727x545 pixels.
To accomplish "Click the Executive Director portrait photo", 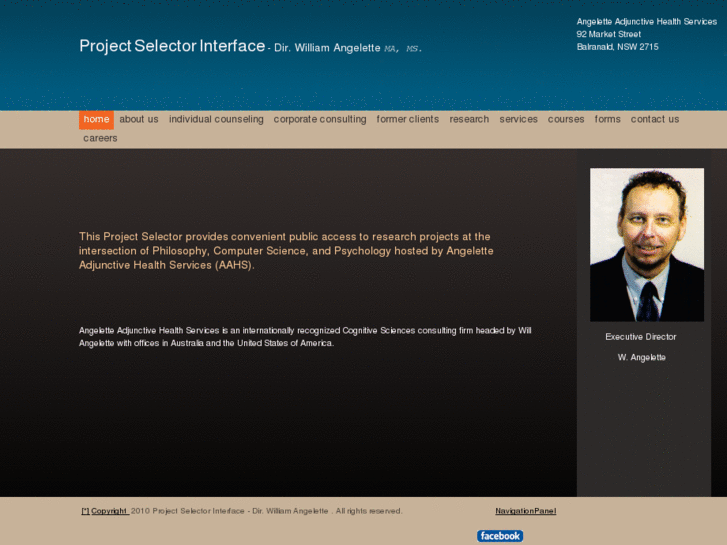I will [647, 244].
